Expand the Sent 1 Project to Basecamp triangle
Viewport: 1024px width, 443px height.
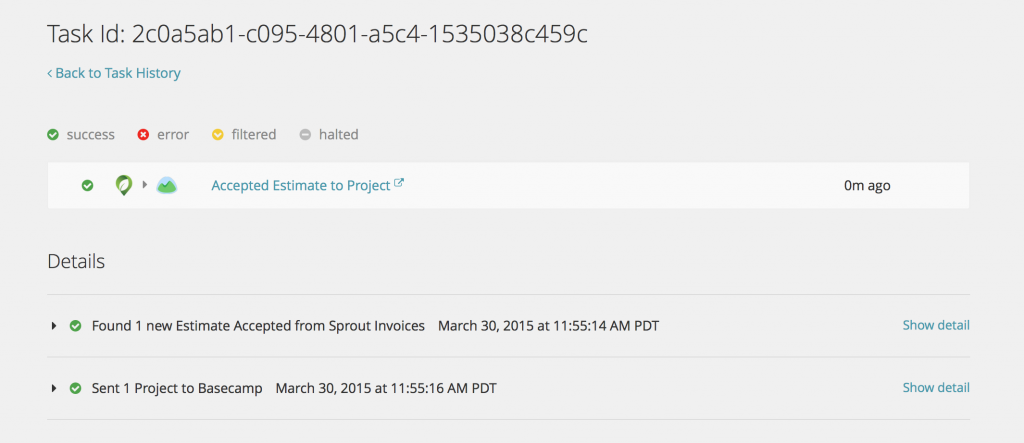54,388
